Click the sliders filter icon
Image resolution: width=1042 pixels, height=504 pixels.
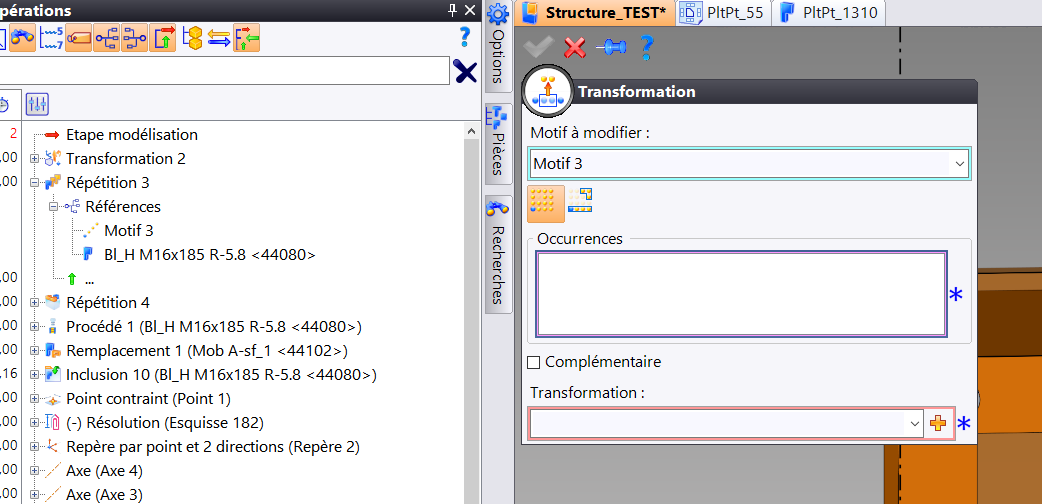pyautogui.click(x=37, y=104)
